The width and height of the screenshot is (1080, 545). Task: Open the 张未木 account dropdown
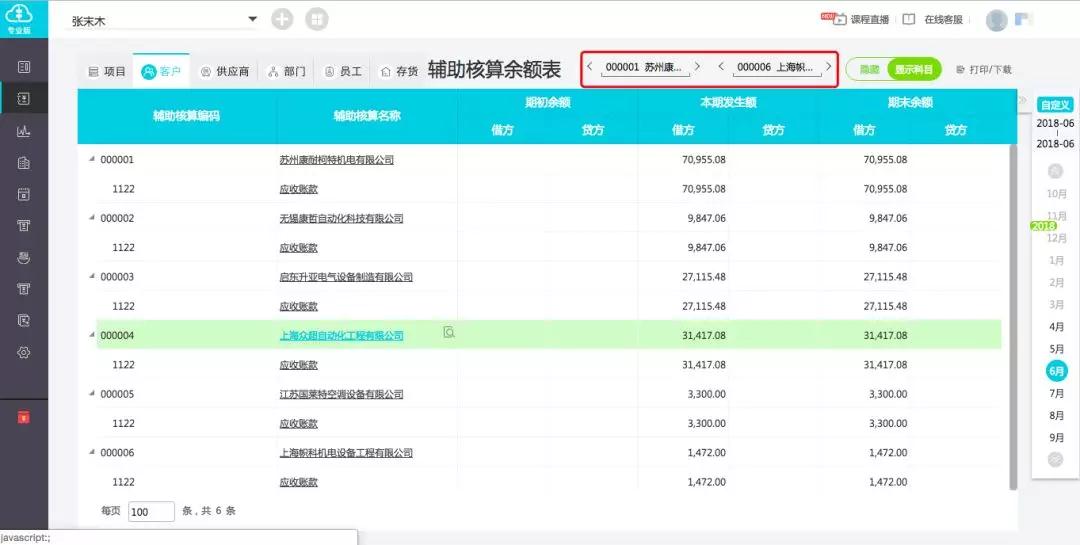coord(164,21)
